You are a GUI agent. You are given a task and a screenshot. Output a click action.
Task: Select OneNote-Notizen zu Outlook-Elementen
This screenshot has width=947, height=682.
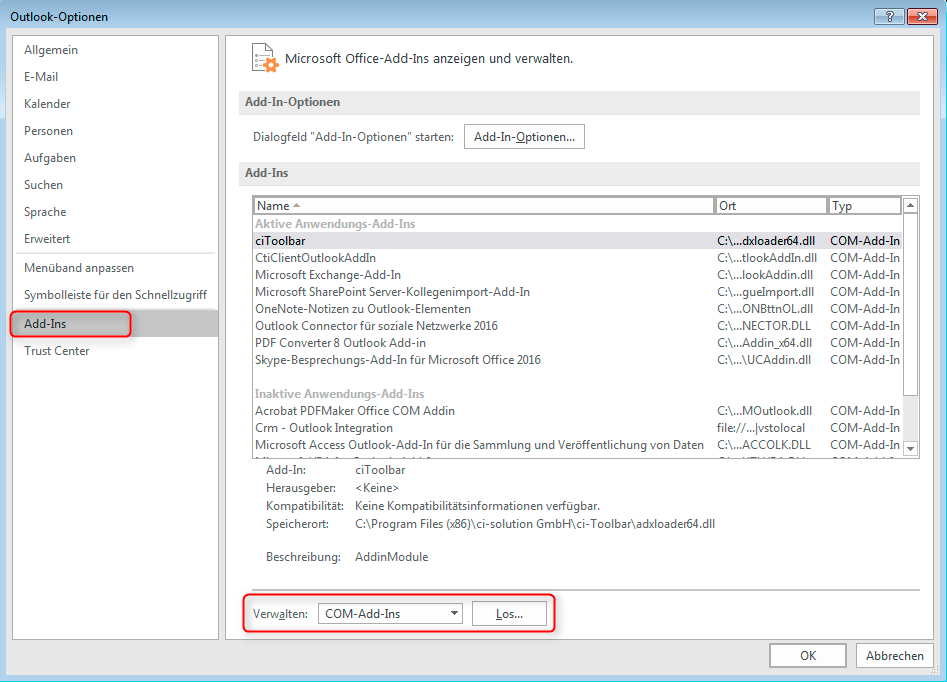(x=577, y=309)
